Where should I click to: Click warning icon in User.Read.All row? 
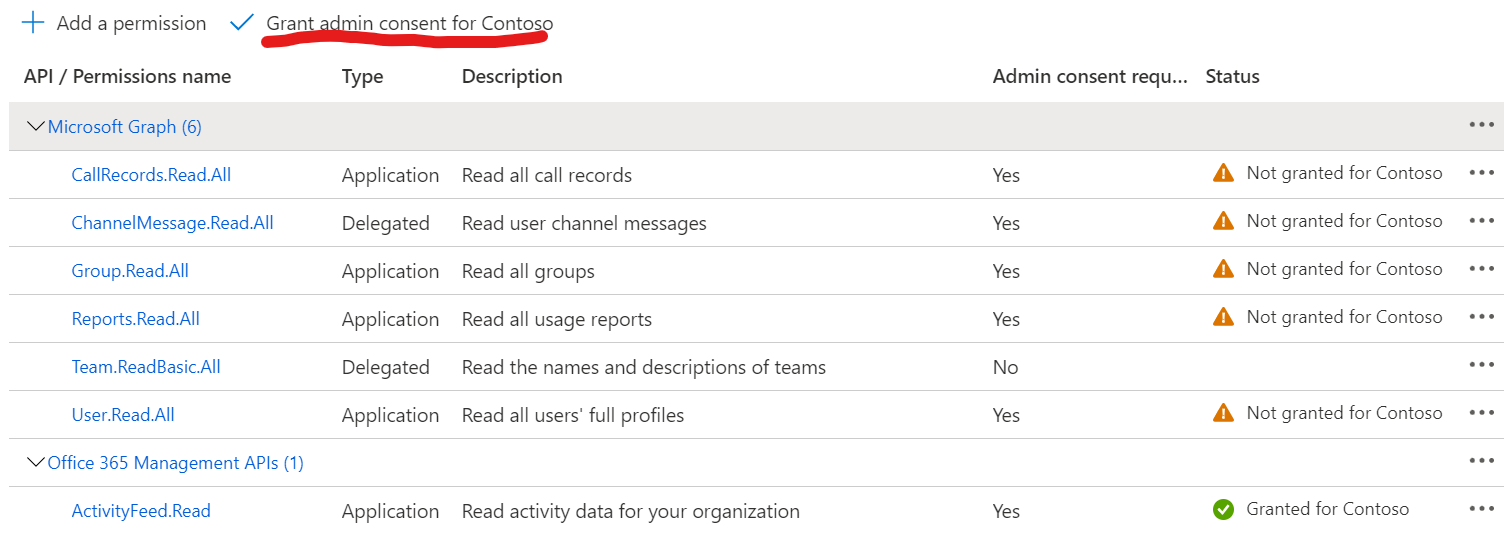coord(1222,413)
